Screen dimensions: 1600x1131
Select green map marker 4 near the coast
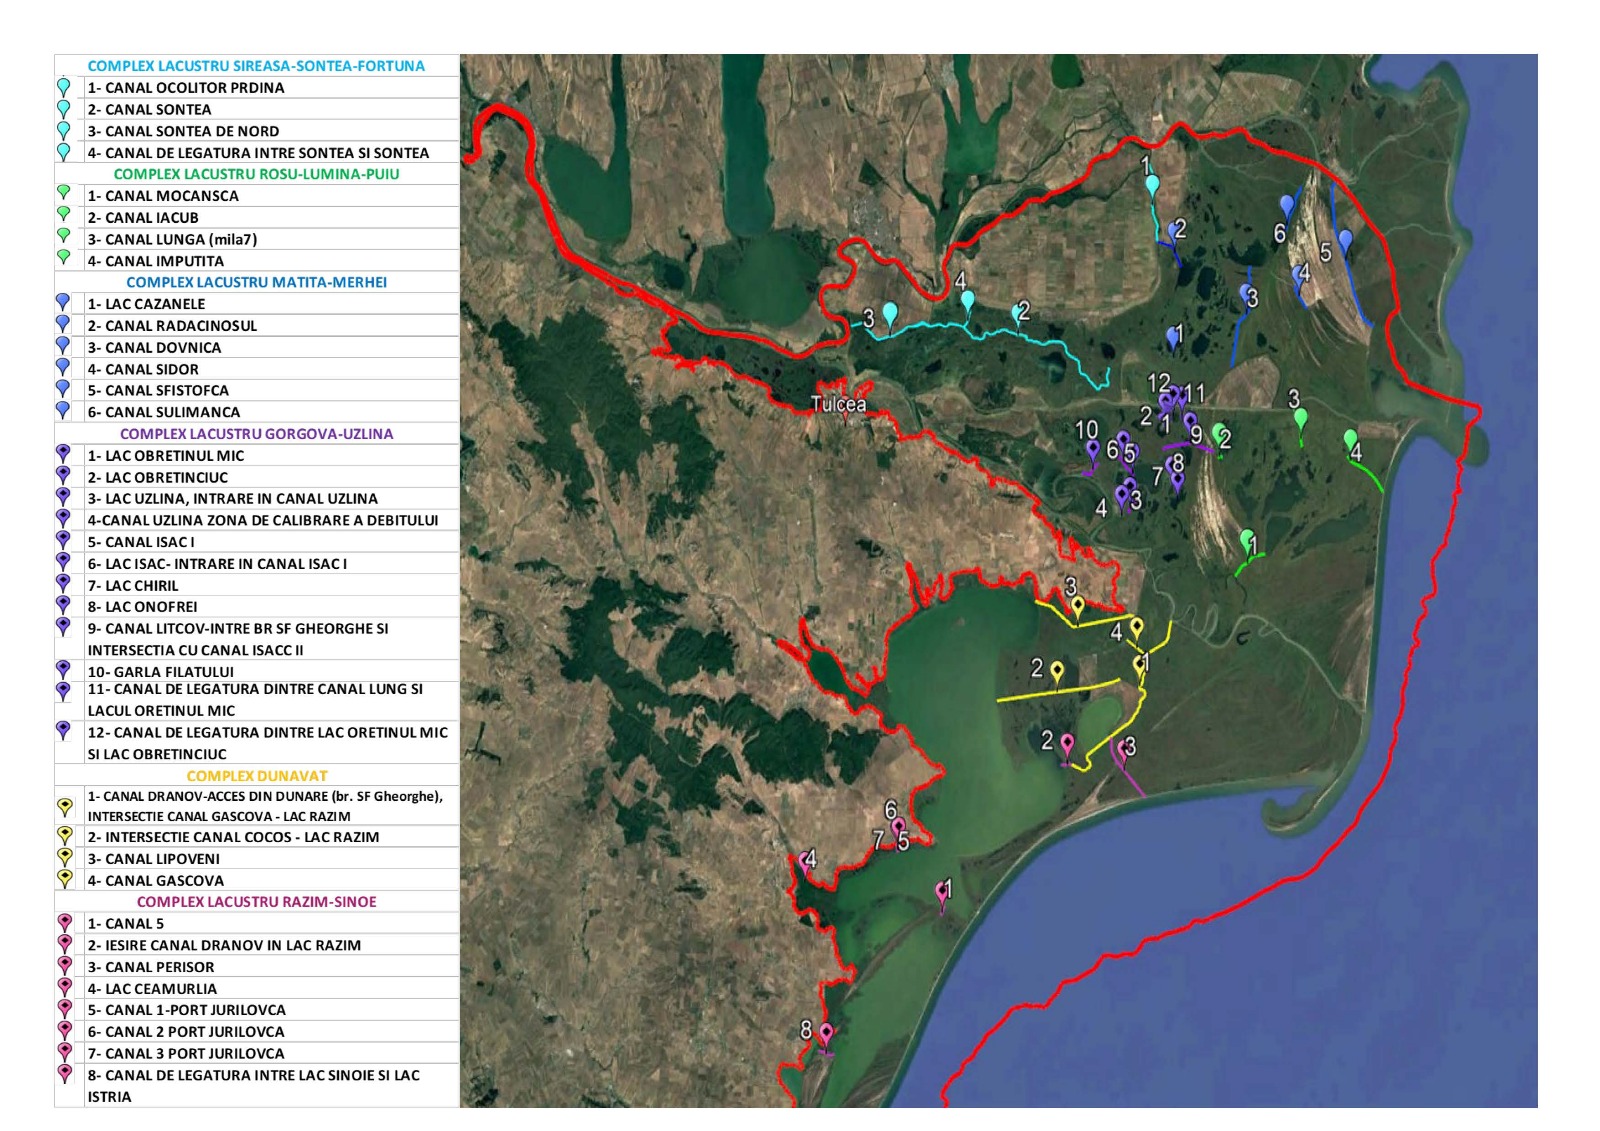coord(1350,439)
